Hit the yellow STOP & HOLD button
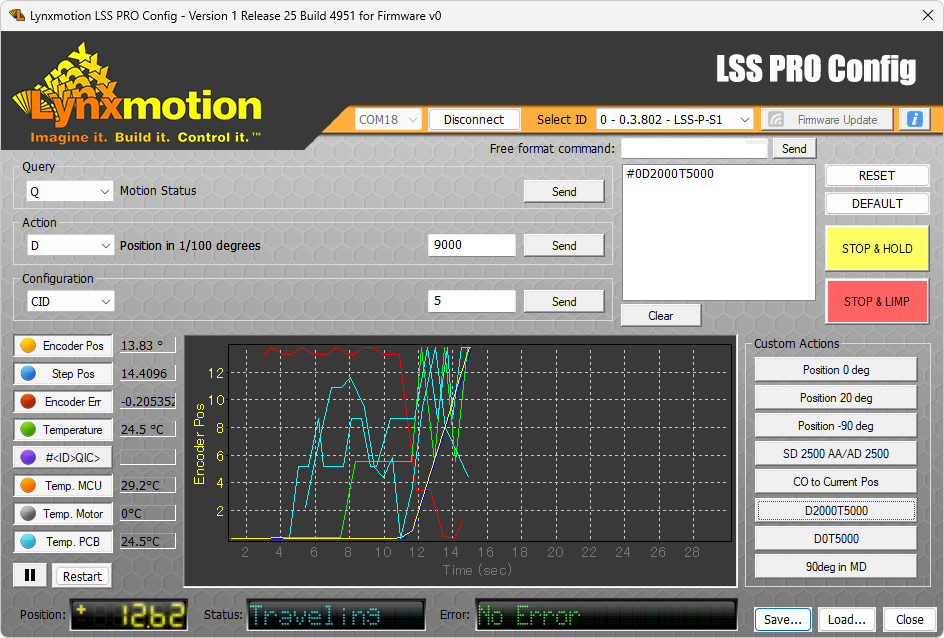This screenshot has width=944, height=638. pos(877,249)
